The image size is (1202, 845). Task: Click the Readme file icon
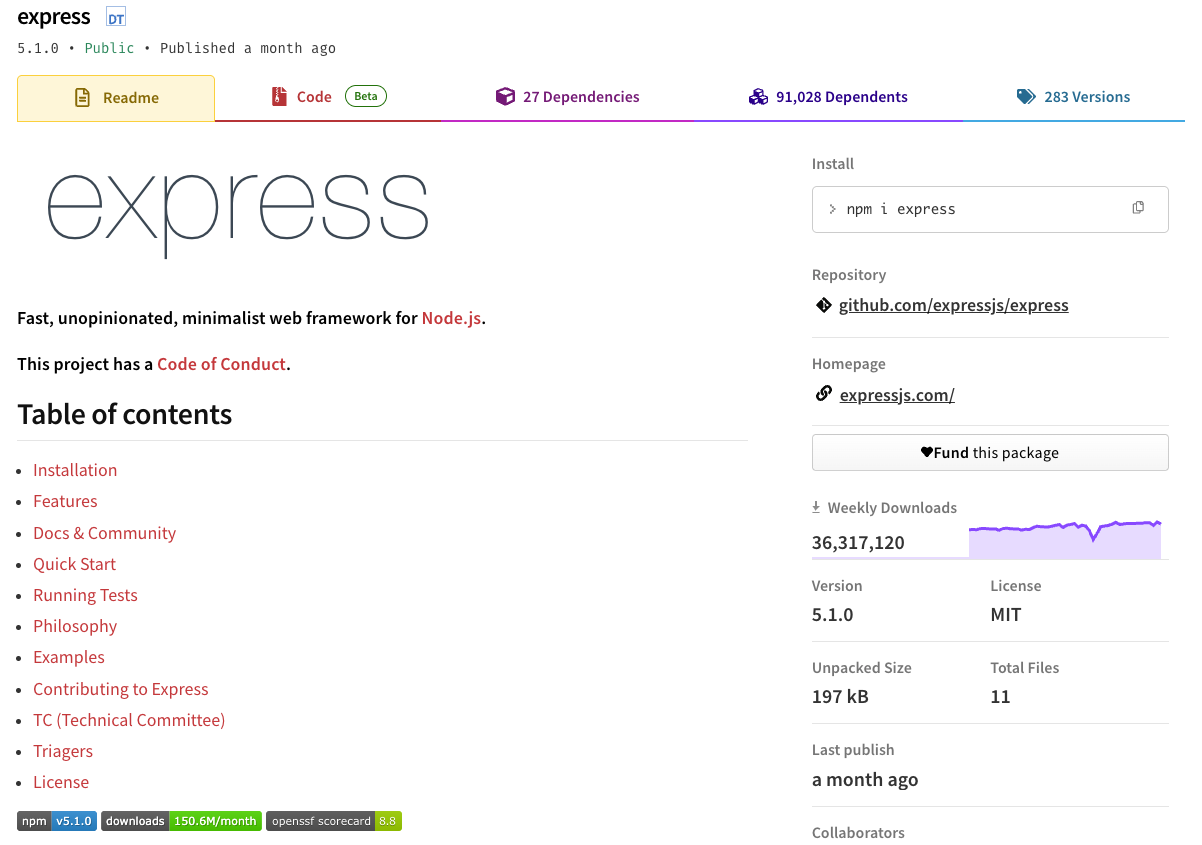82,97
